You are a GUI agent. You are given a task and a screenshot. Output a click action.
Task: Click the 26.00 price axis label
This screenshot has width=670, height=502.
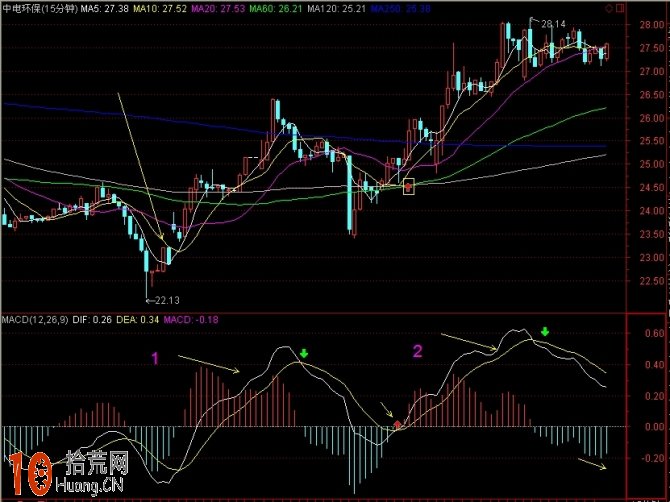point(652,118)
